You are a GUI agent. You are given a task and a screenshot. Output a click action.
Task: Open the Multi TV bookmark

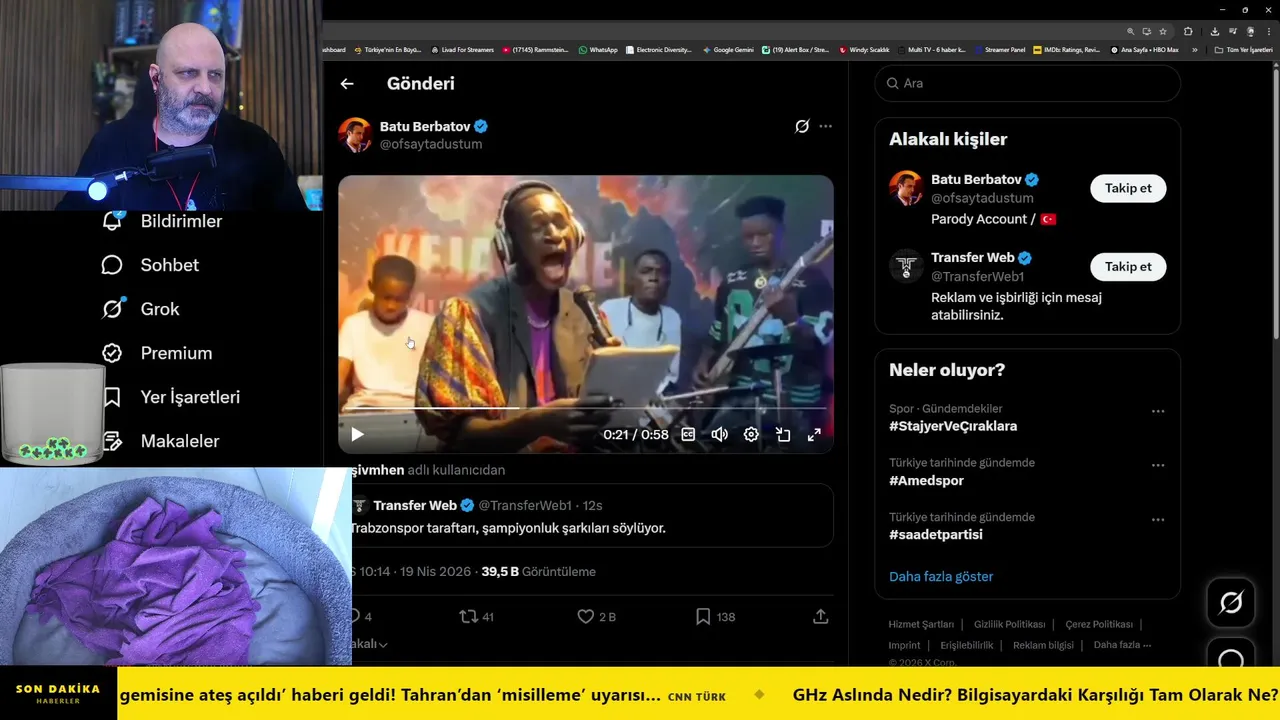[x=931, y=50]
